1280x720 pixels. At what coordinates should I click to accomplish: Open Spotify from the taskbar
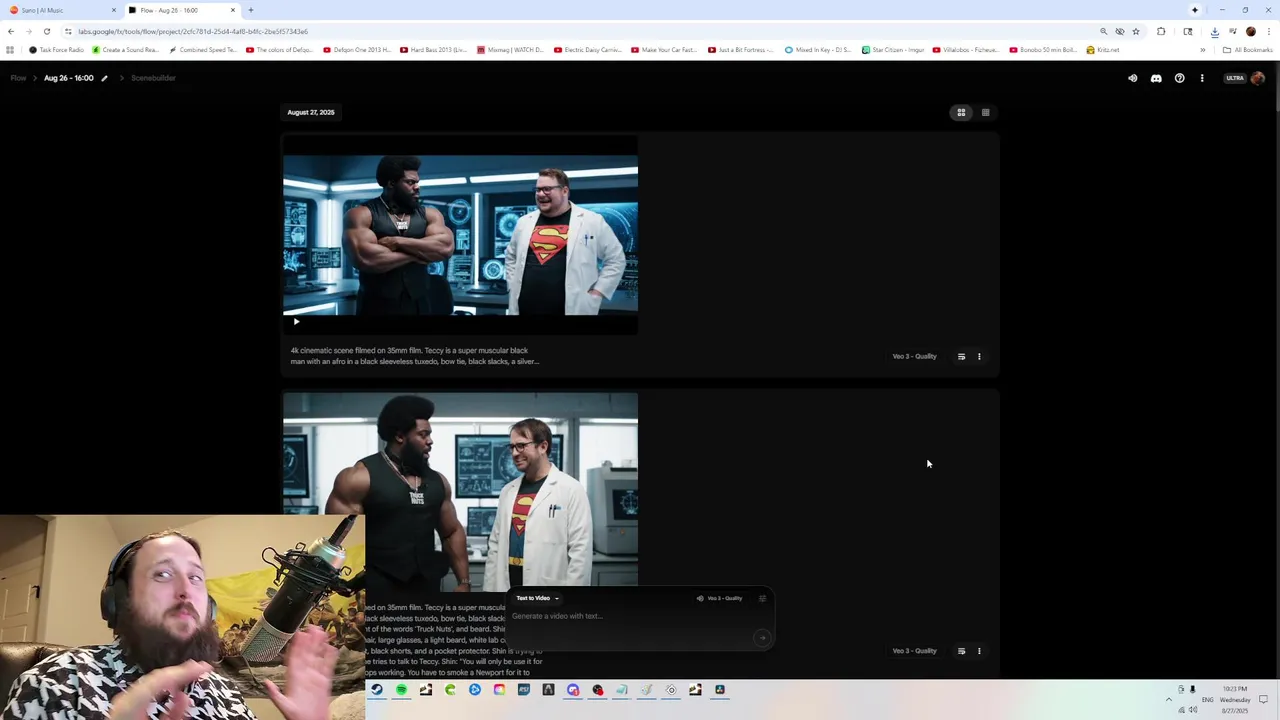click(x=401, y=690)
